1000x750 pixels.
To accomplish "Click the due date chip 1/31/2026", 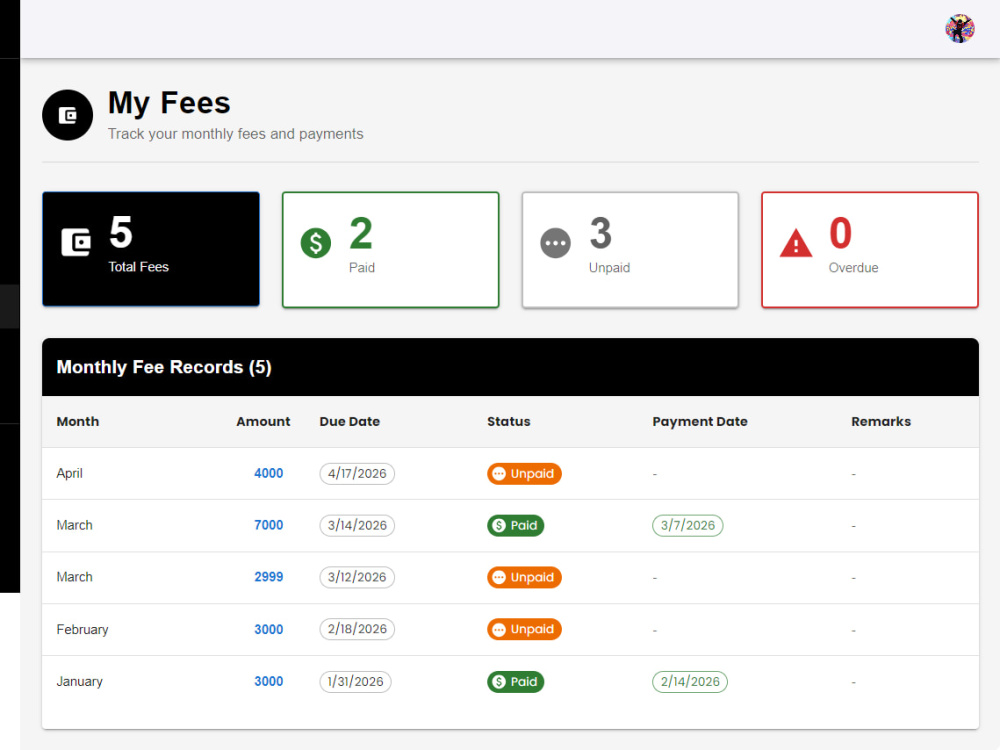I will [355, 682].
